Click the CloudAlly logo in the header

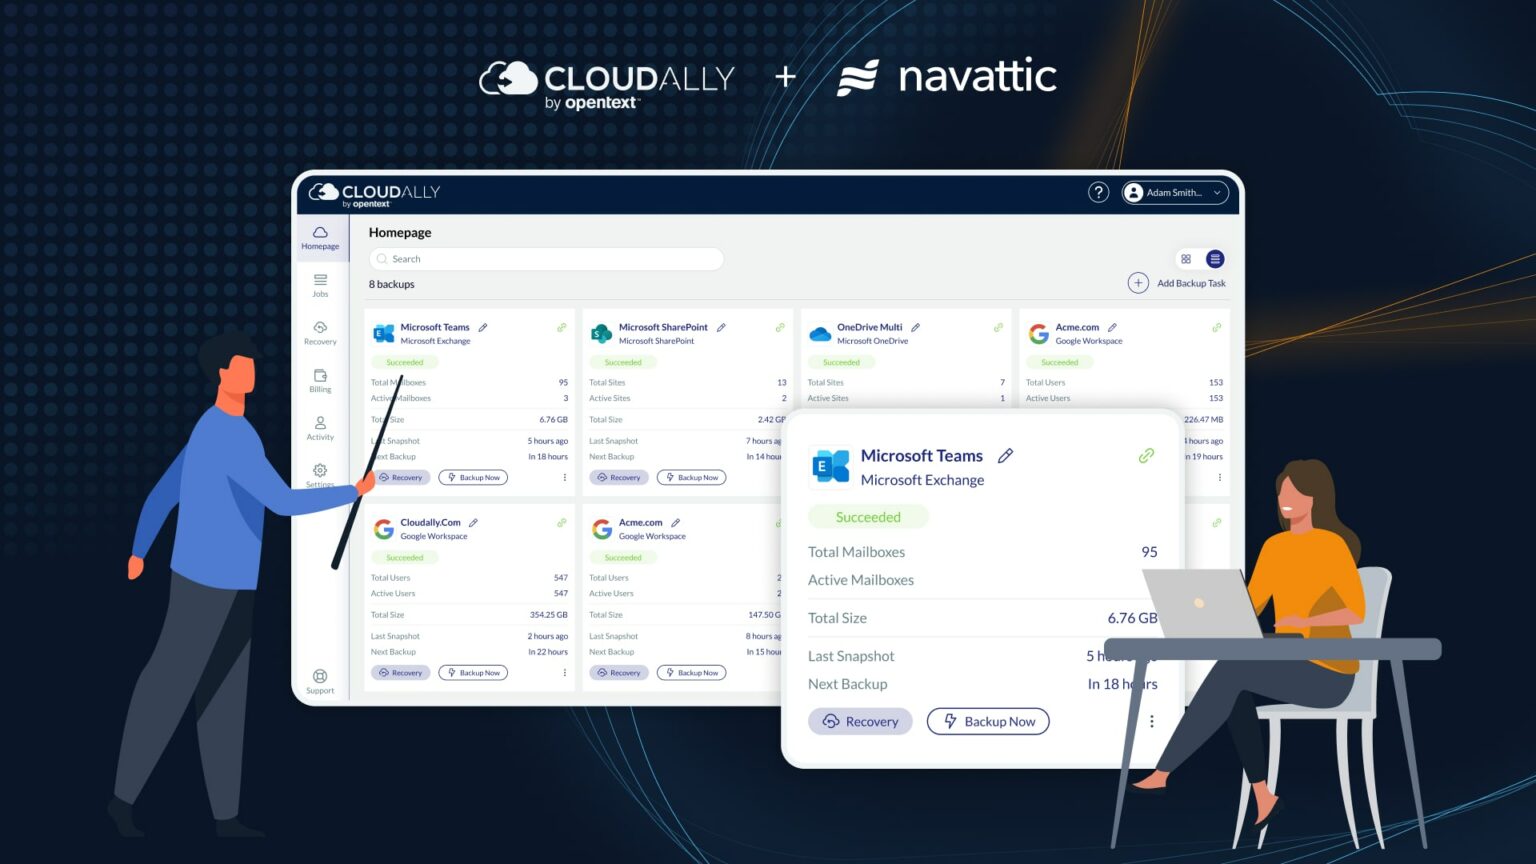click(x=373, y=194)
